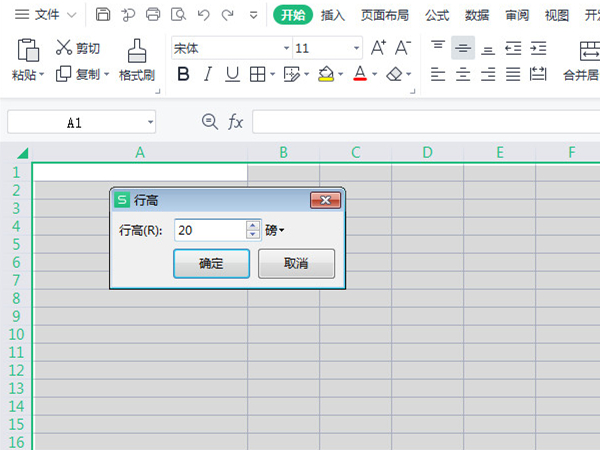Expand the 粘贴 dropdown arrow

(x=41, y=74)
